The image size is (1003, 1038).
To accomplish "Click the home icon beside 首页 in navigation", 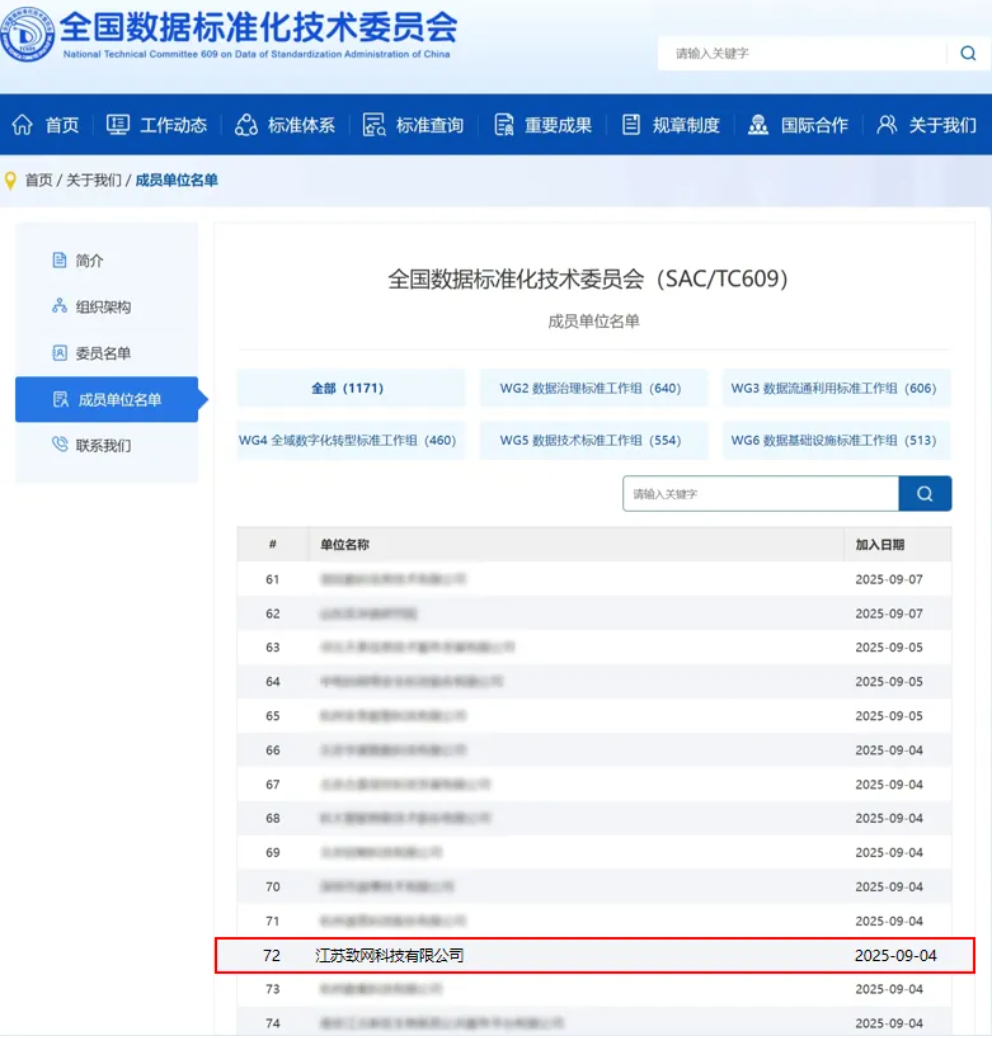I will [x=22, y=125].
